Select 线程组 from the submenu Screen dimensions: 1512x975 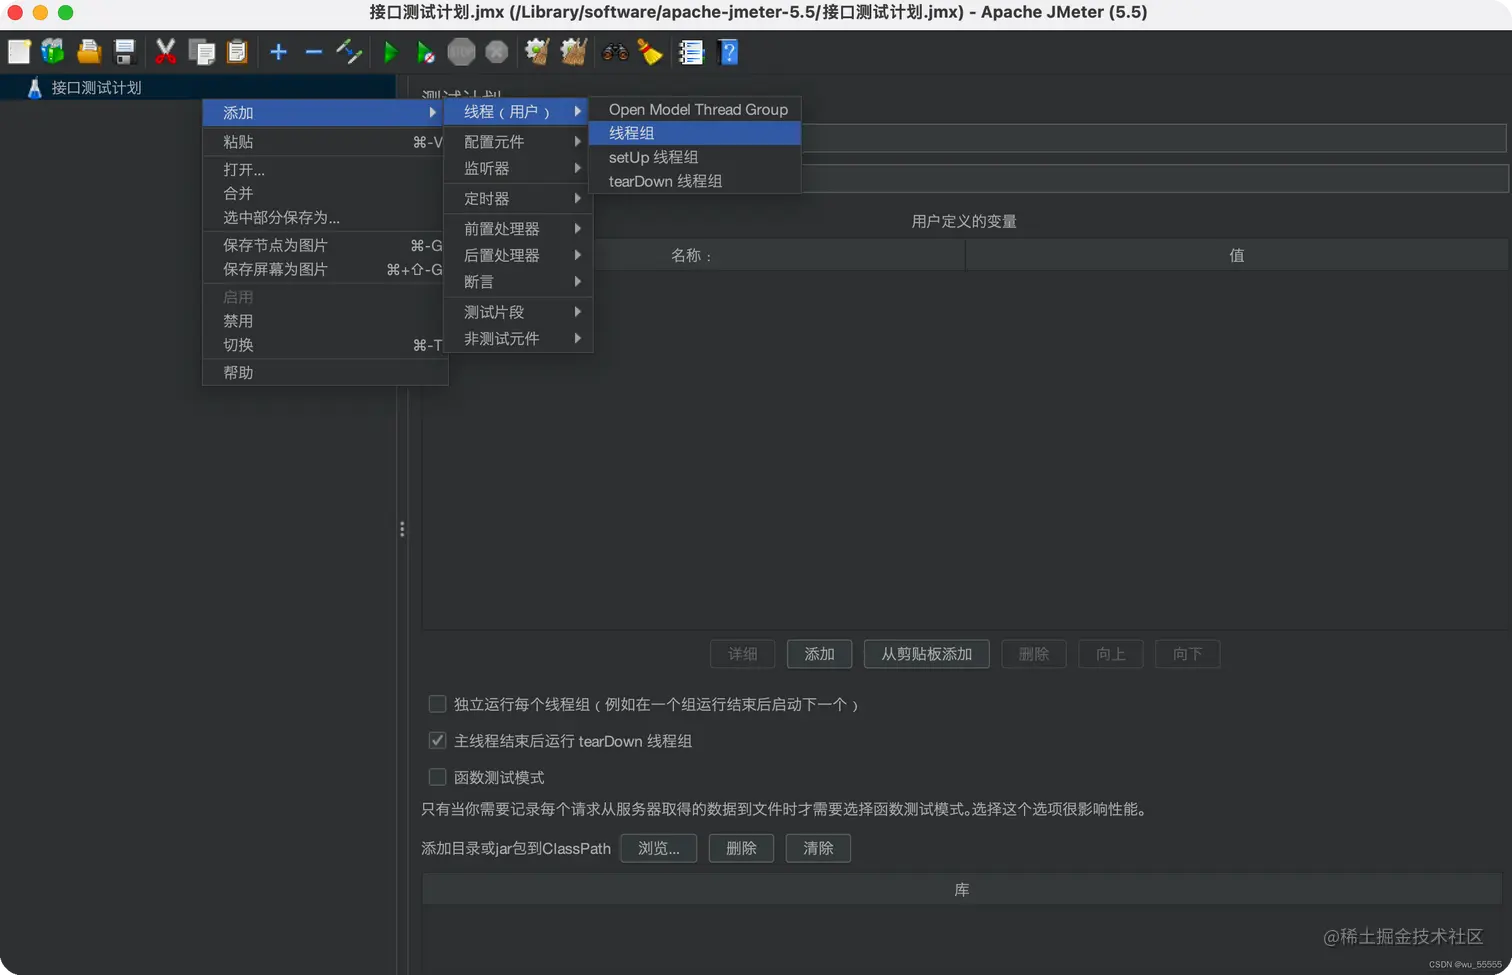633,132
